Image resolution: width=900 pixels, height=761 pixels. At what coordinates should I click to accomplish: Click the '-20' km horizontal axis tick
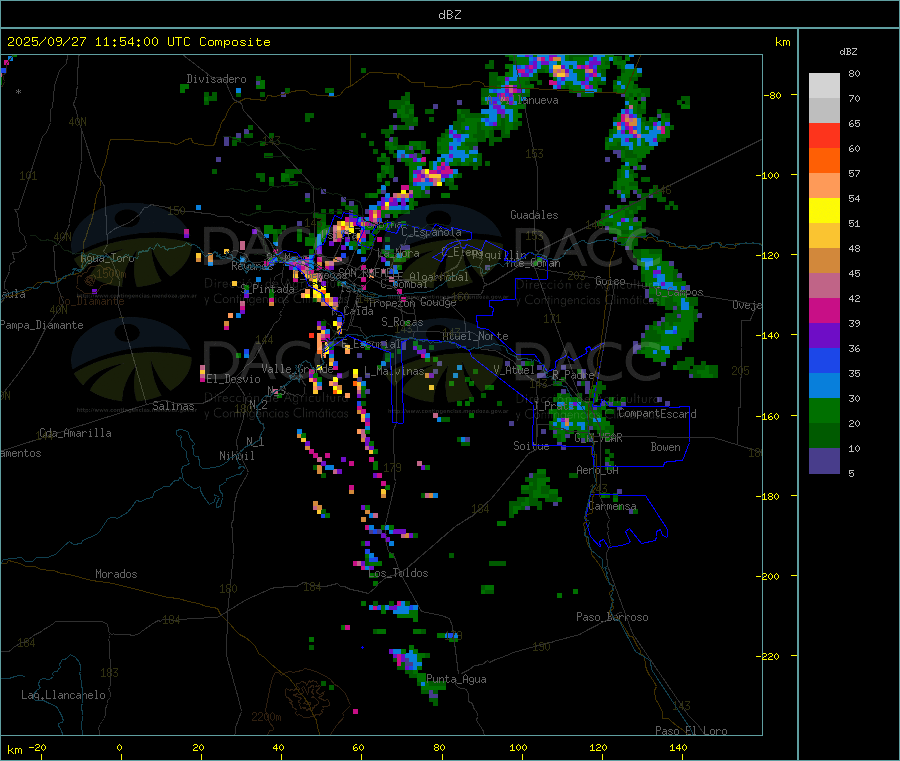38,747
